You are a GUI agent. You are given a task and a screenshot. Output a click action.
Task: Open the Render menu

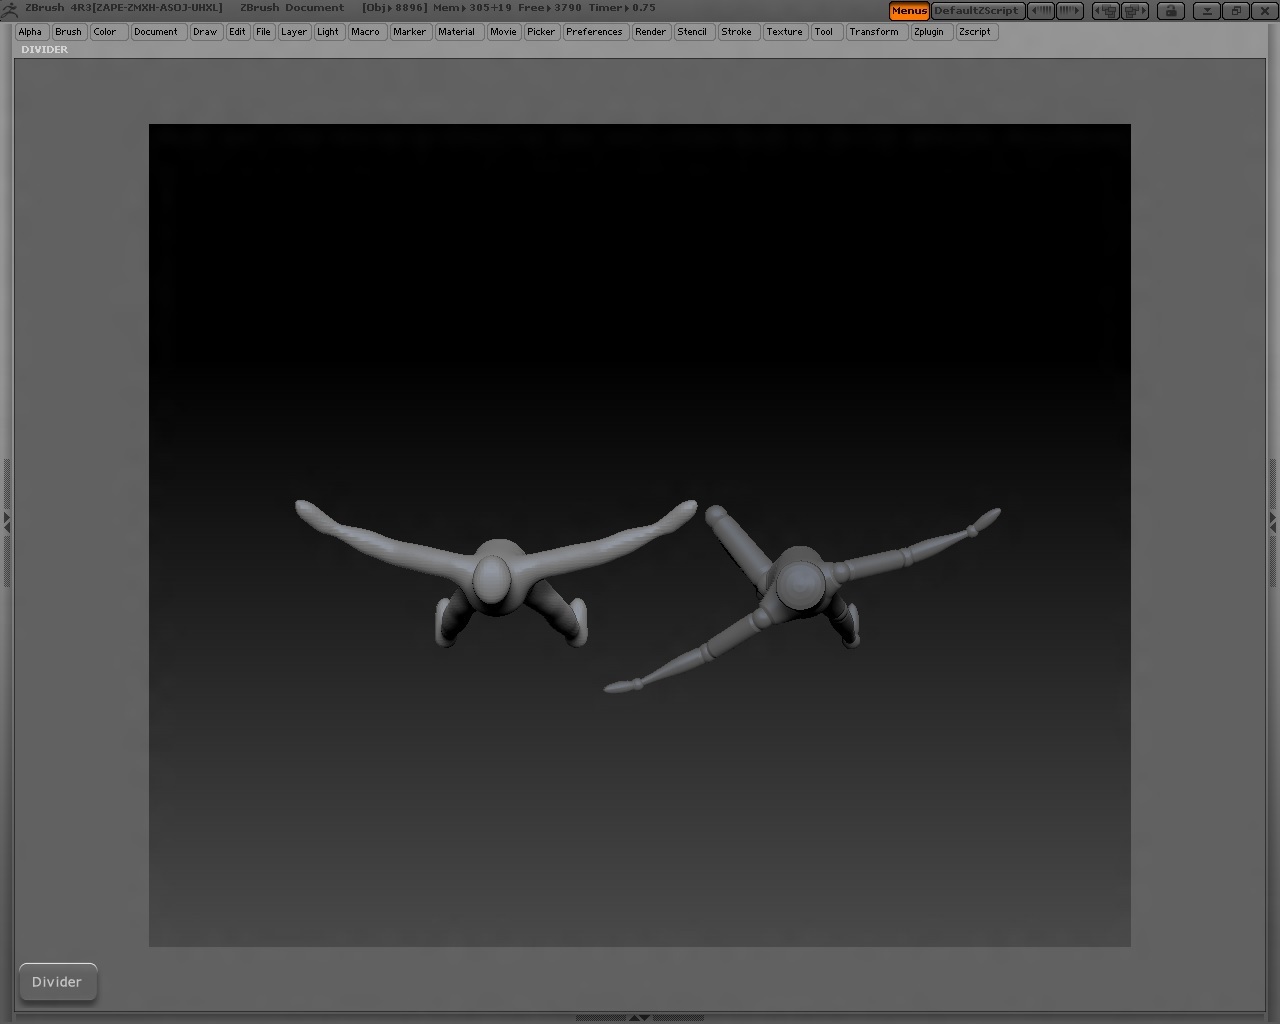point(651,32)
